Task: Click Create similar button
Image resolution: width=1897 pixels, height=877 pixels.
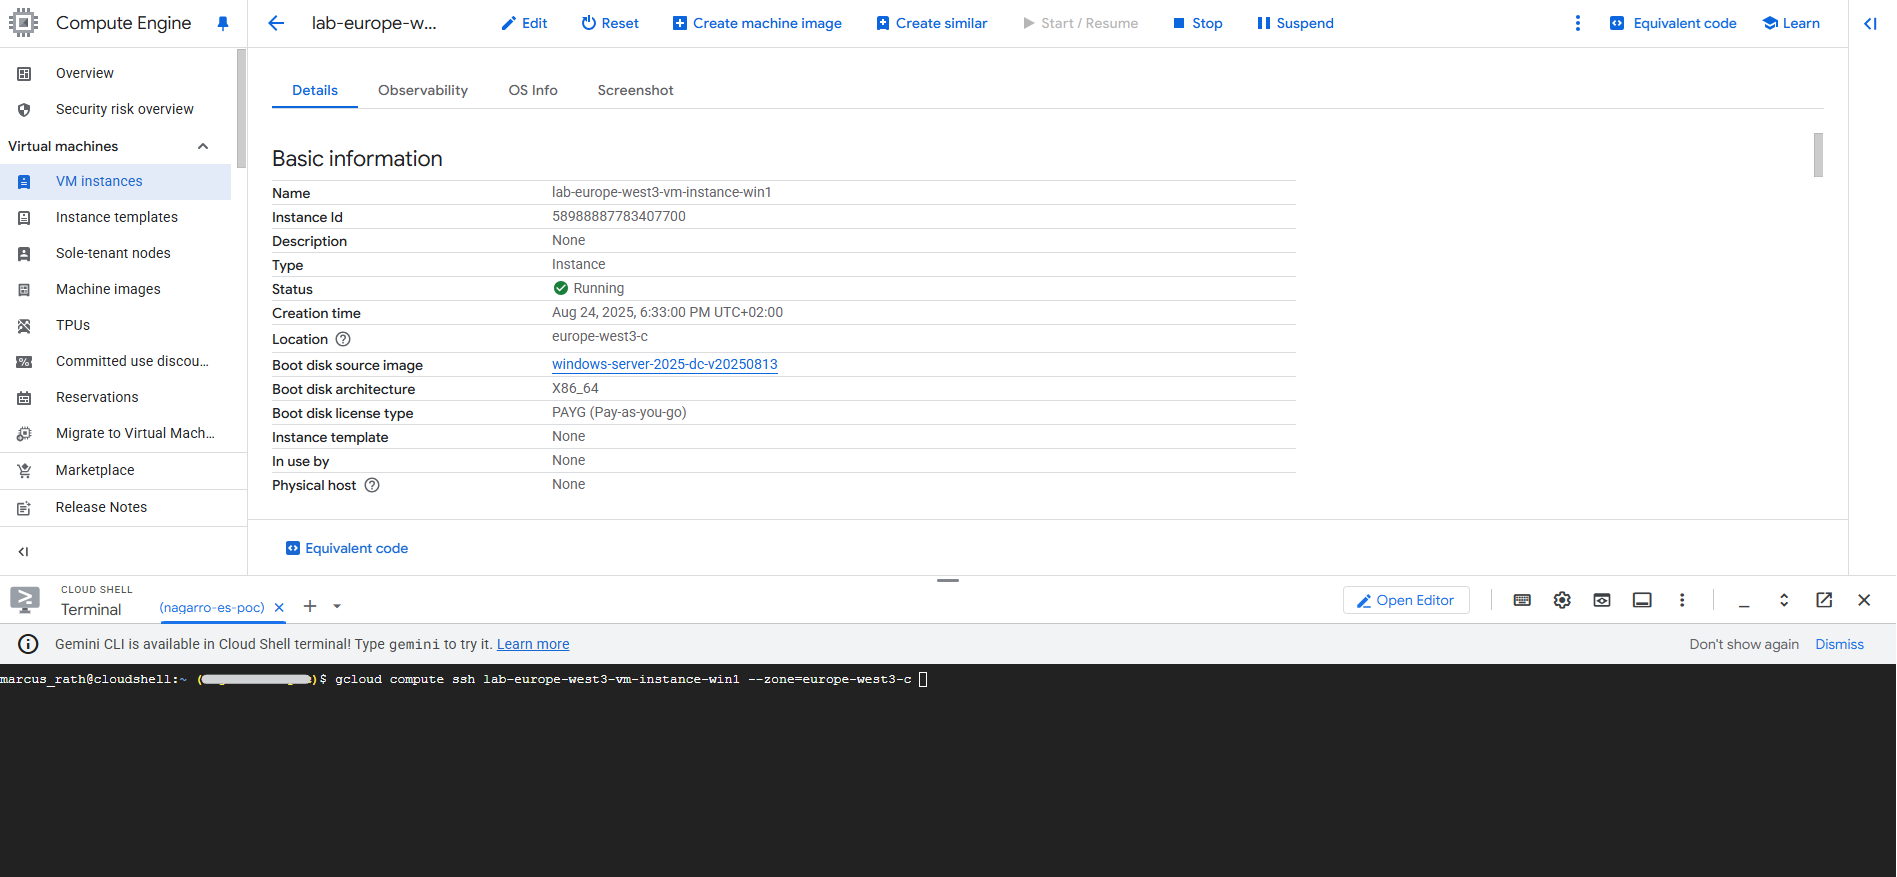Action: pyautogui.click(x=931, y=23)
